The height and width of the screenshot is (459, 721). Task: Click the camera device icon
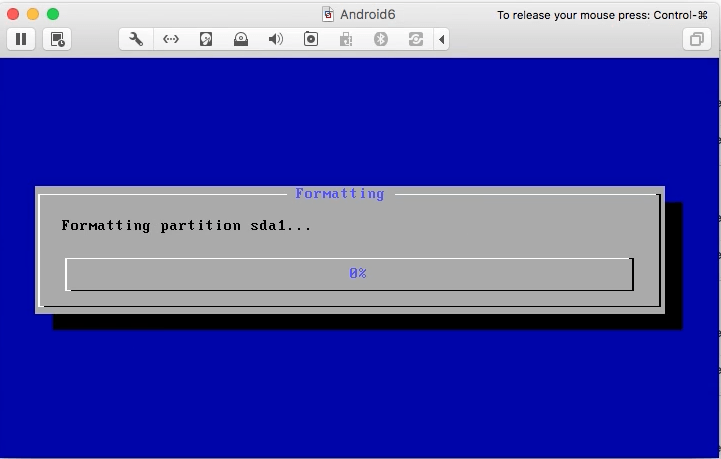[311, 39]
